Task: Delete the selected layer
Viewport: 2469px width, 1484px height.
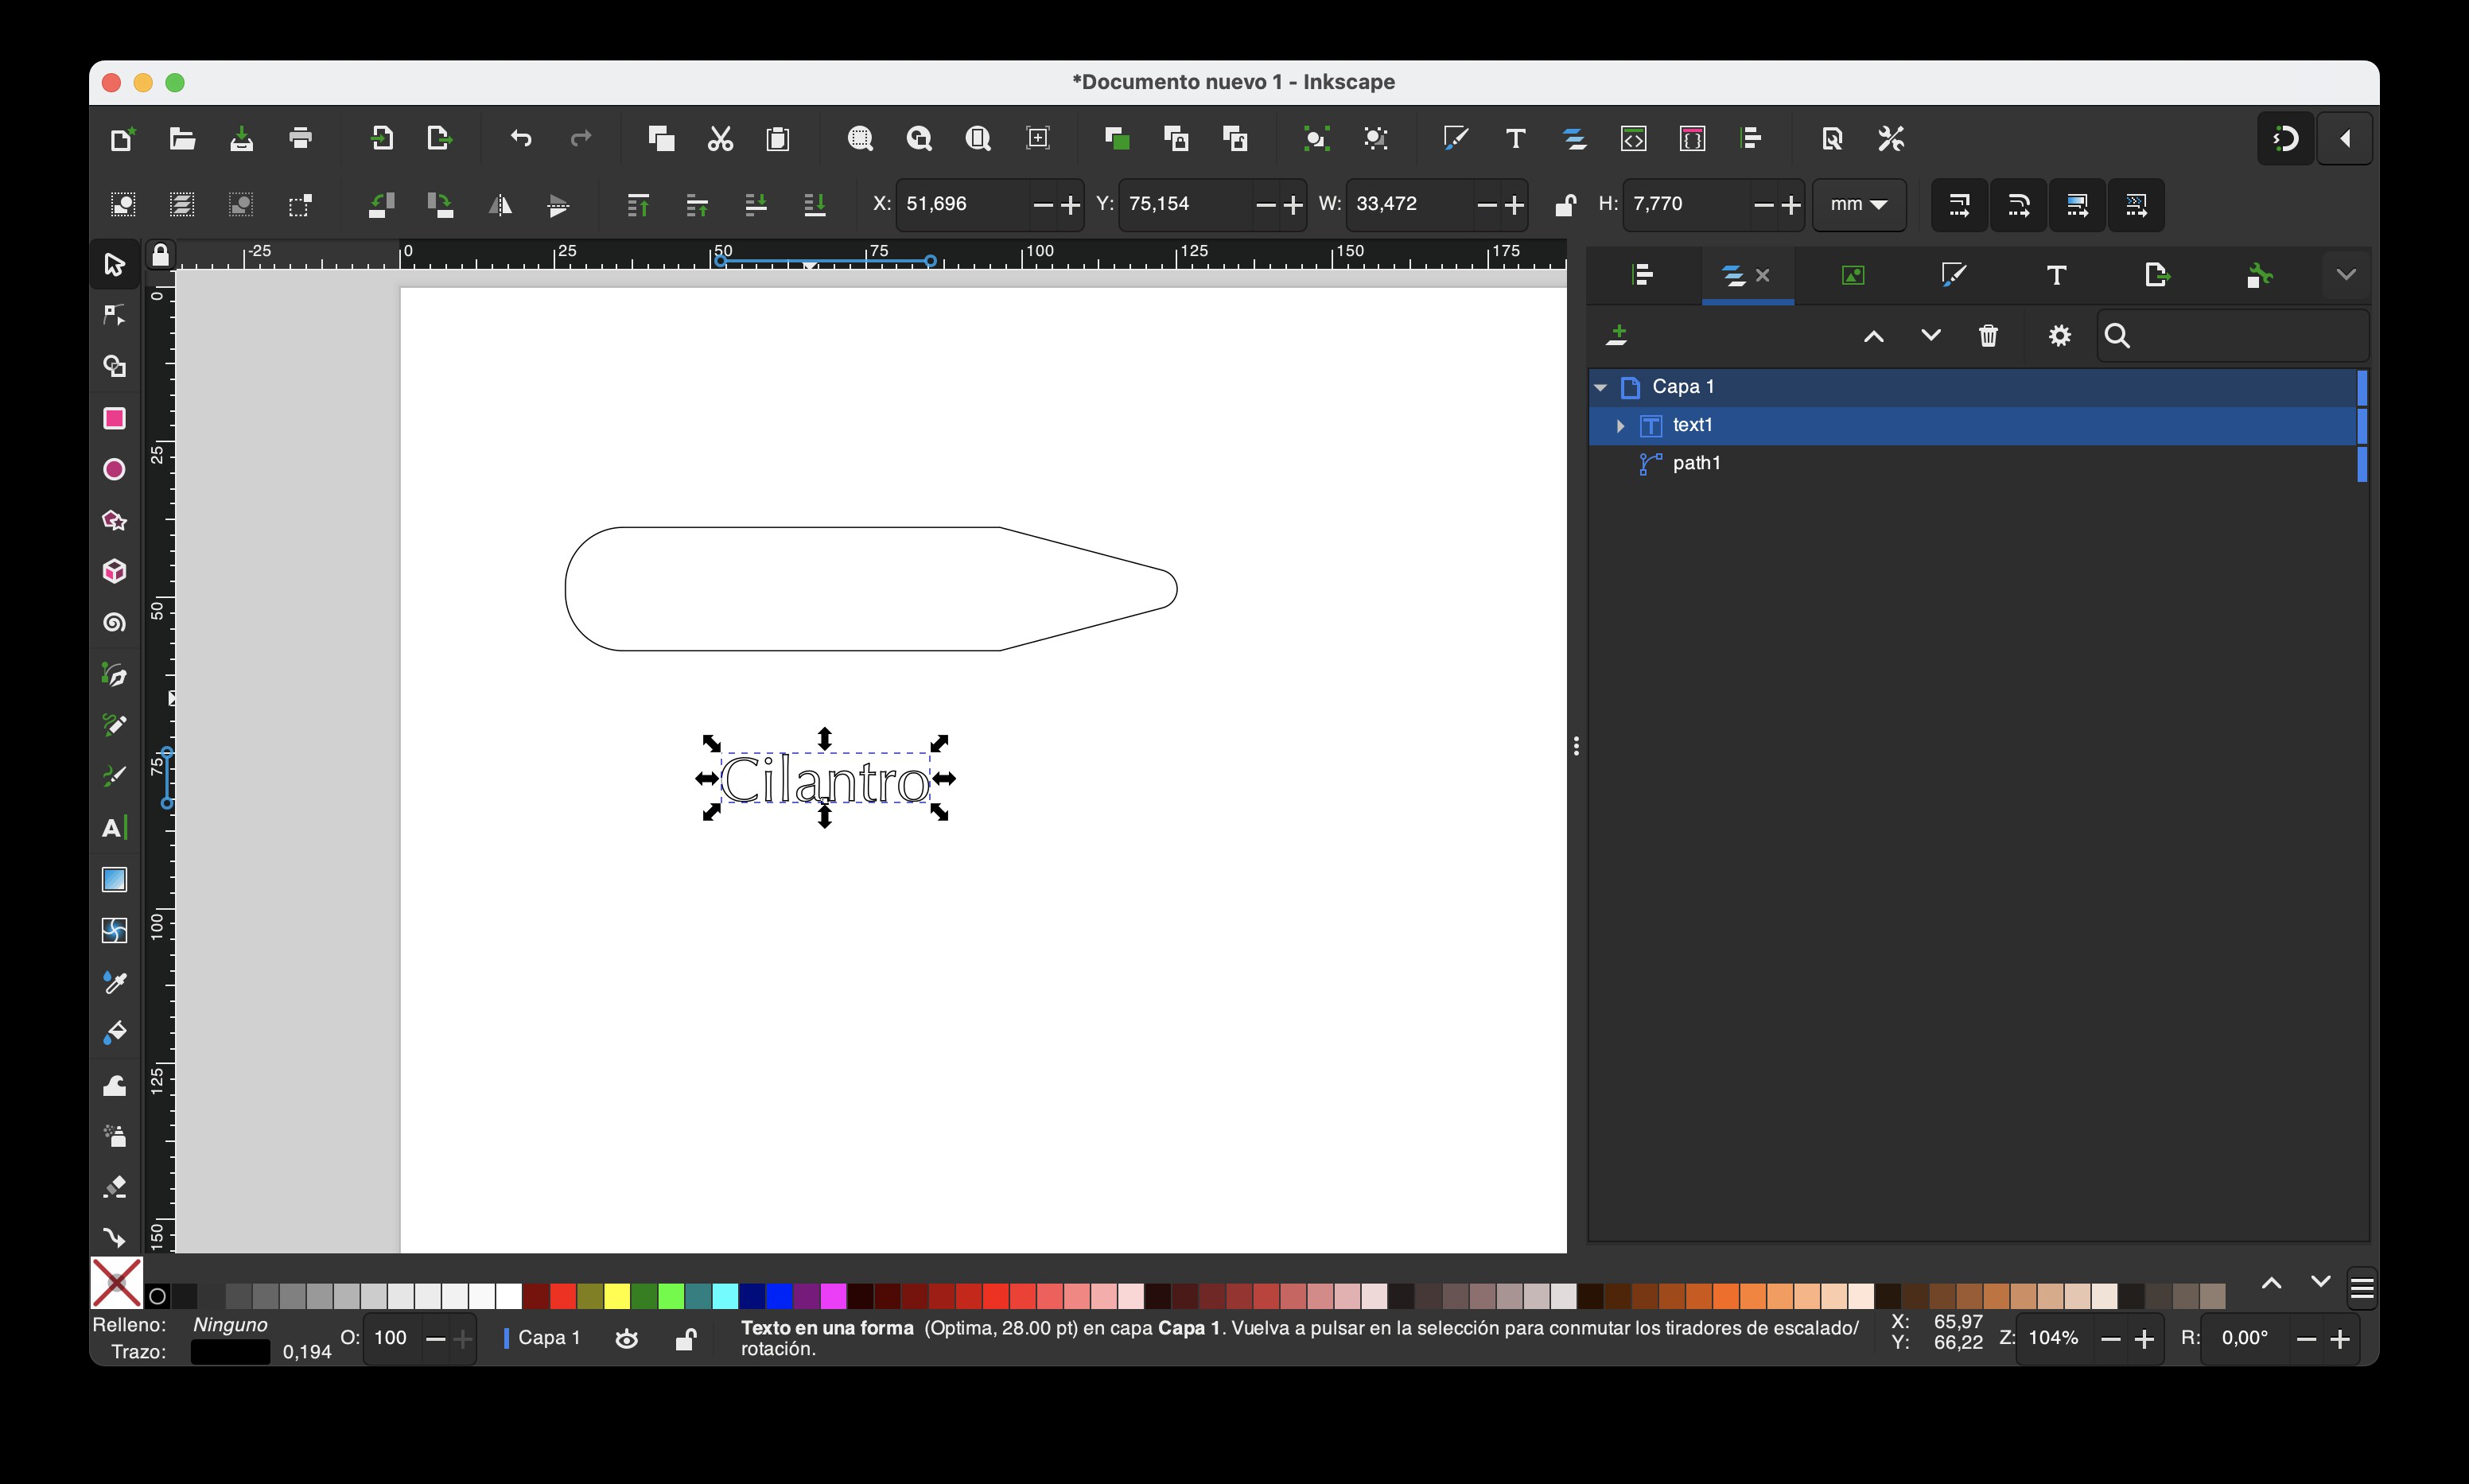Action: click(x=1988, y=336)
